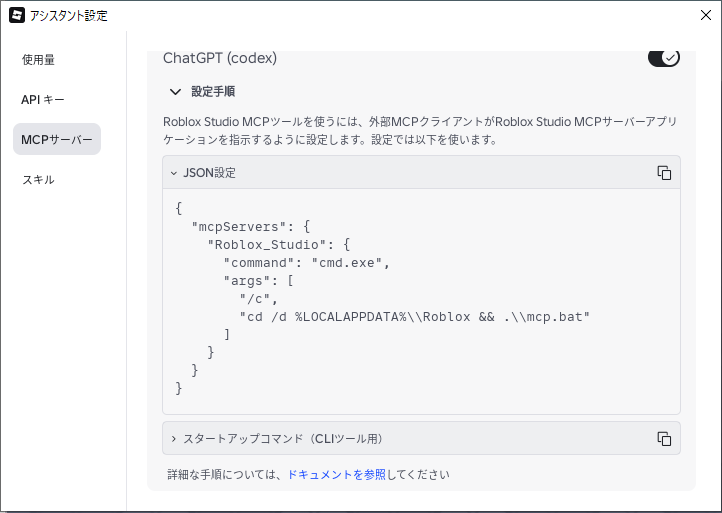The height and width of the screenshot is (513, 722).
Task: Click the 設定手順 heading text
Action: click(213, 92)
